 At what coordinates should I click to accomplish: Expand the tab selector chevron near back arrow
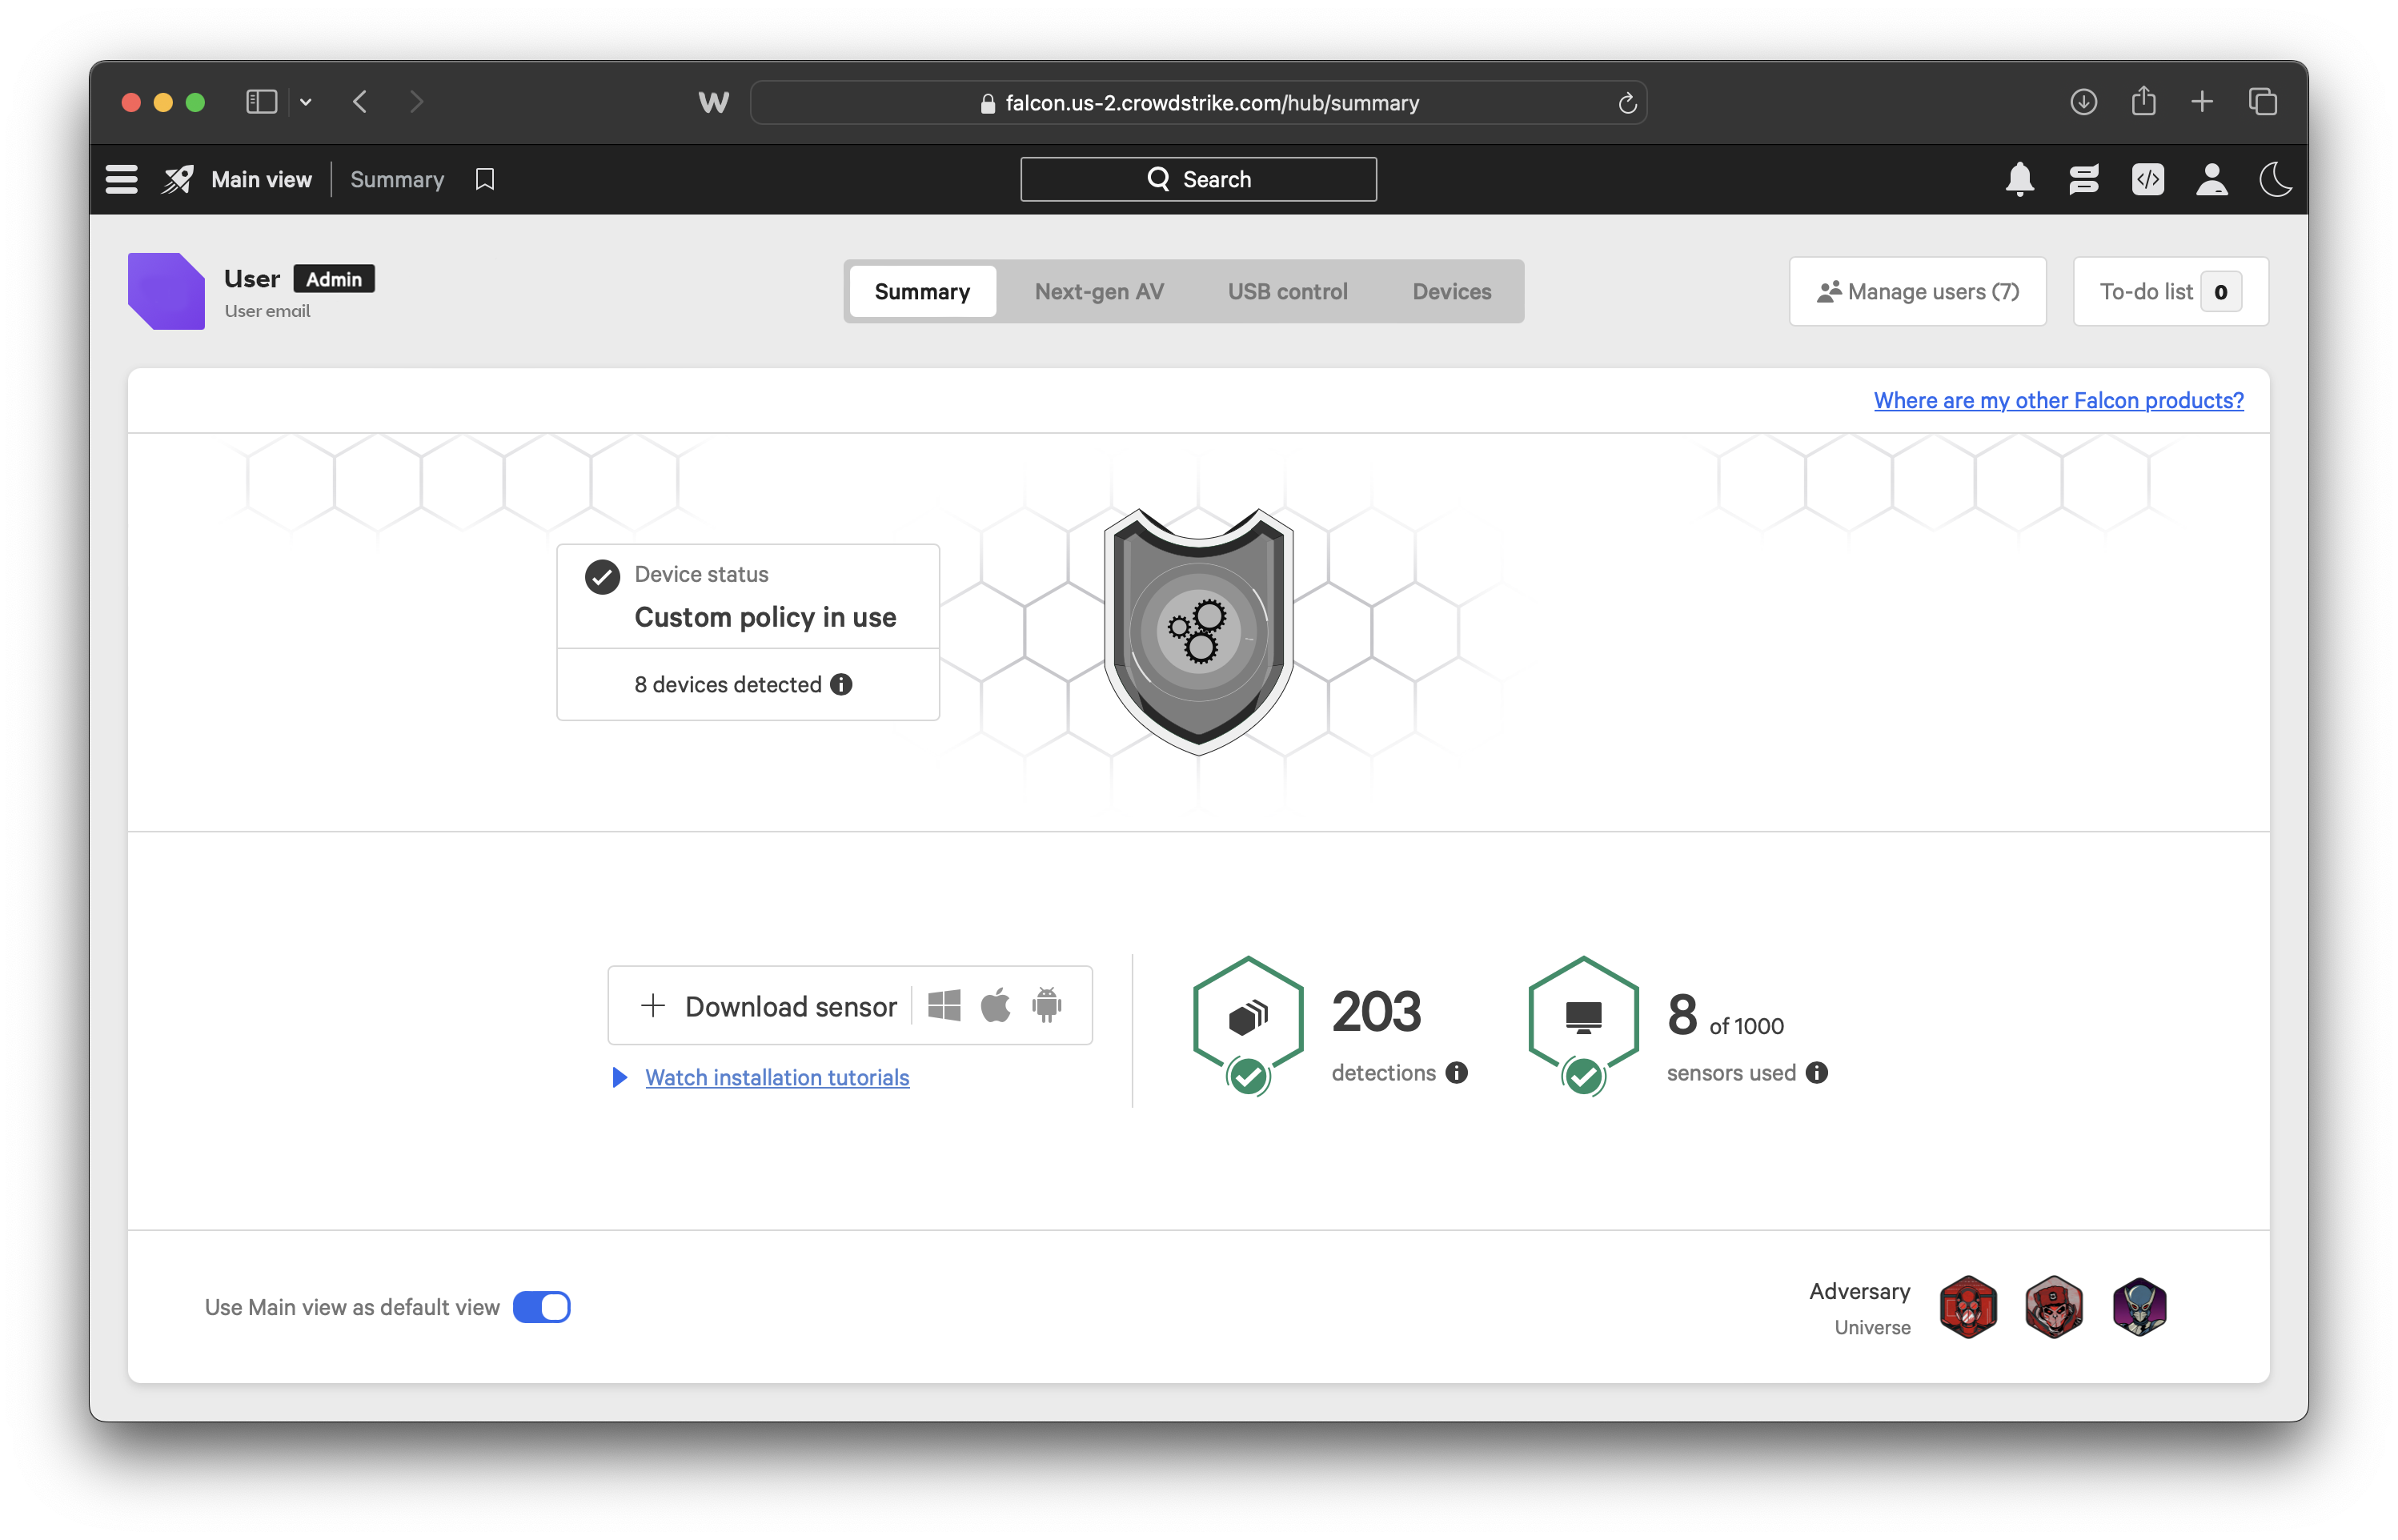tap(306, 101)
